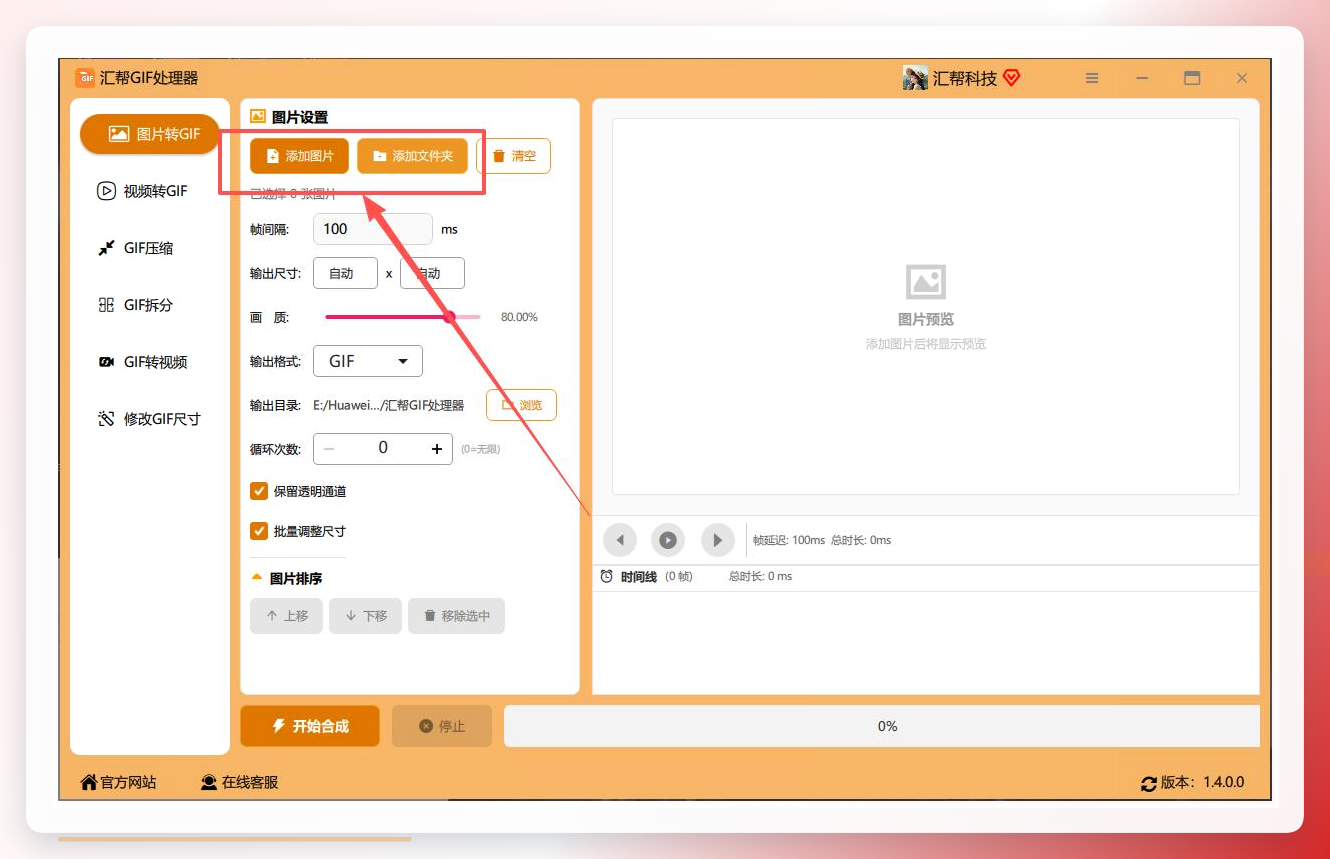Image resolution: width=1330 pixels, height=859 pixels.
Task: Click the 时间线 clock icon
Action: (x=607, y=577)
